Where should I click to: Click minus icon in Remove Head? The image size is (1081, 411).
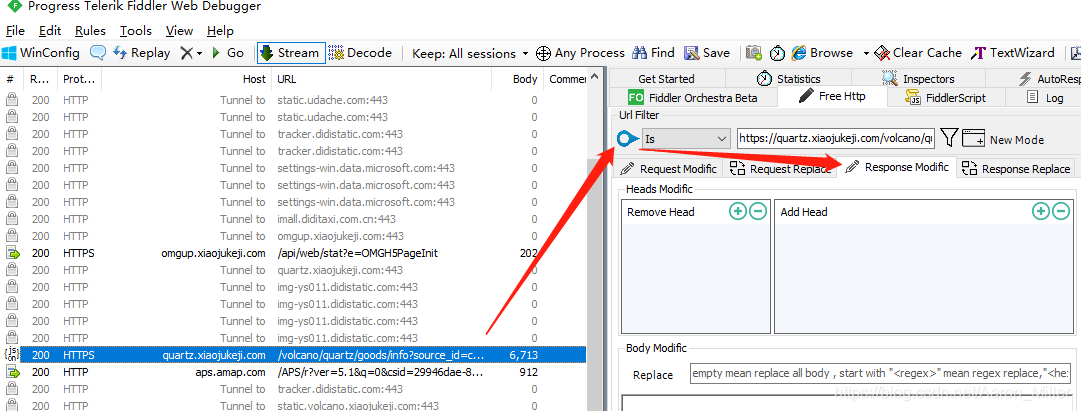758,212
